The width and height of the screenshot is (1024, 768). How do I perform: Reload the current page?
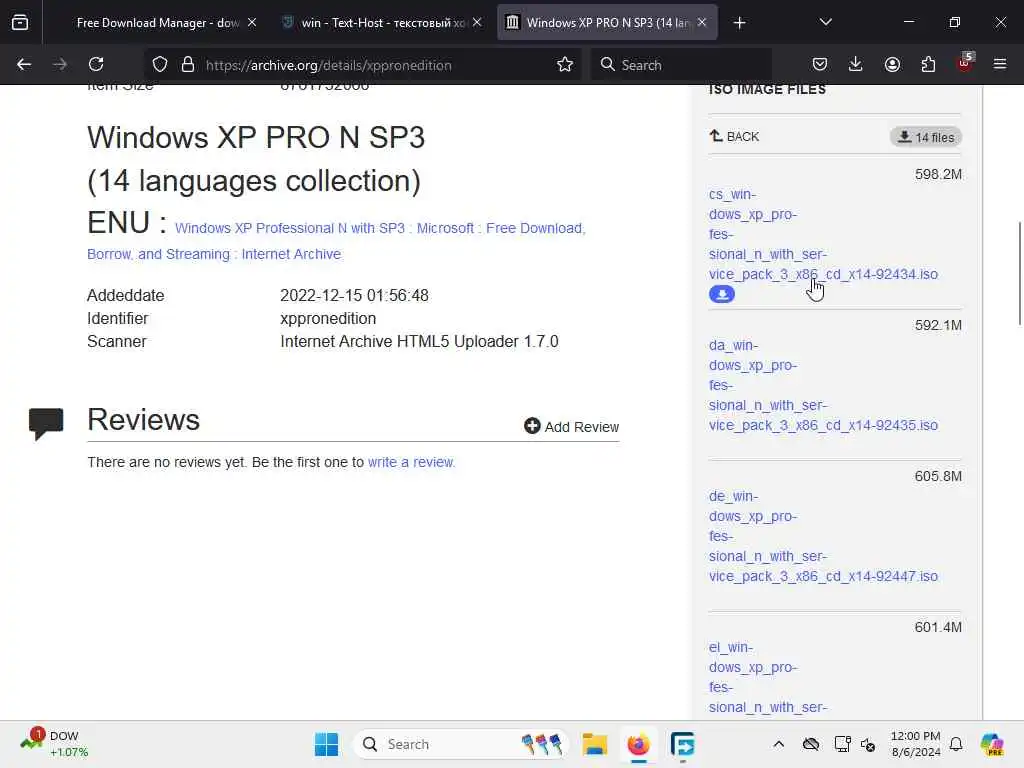tap(96, 65)
